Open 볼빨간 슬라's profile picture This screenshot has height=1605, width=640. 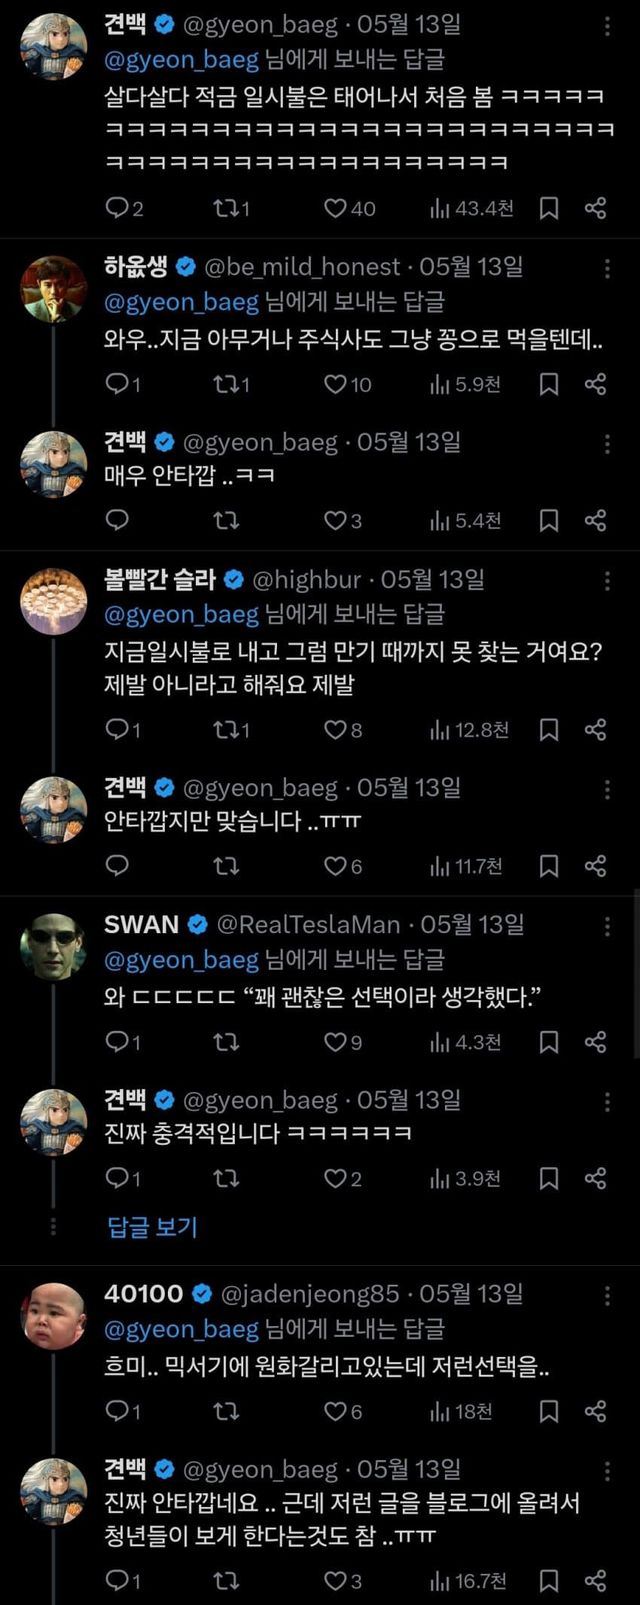[x=54, y=601]
